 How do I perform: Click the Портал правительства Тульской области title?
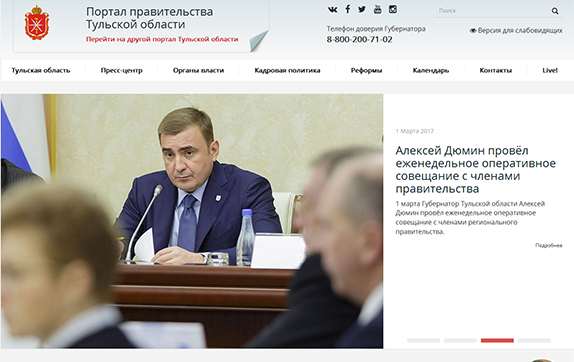pos(149,18)
